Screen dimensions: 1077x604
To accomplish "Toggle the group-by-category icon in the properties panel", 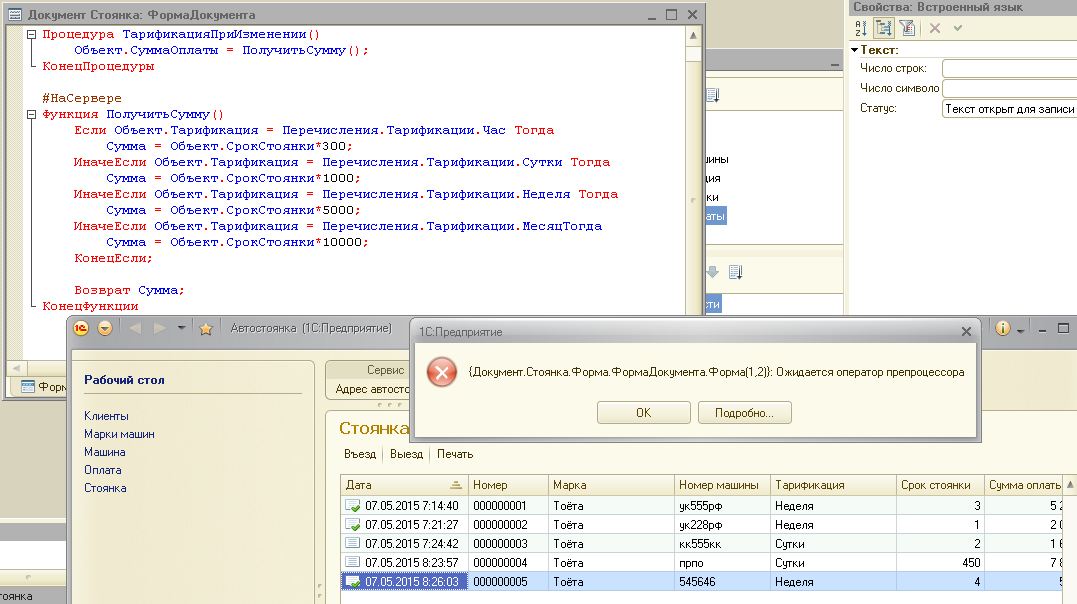I will point(884,28).
